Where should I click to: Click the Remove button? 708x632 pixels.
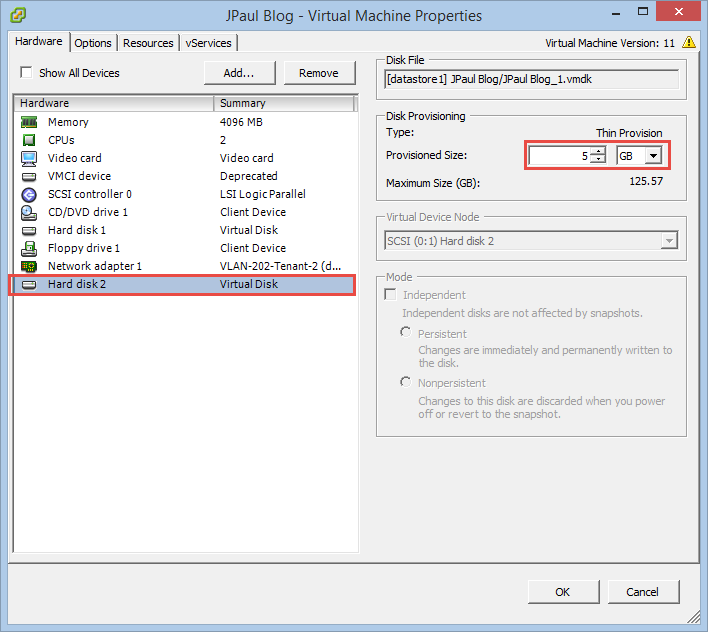click(x=319, y=73)
